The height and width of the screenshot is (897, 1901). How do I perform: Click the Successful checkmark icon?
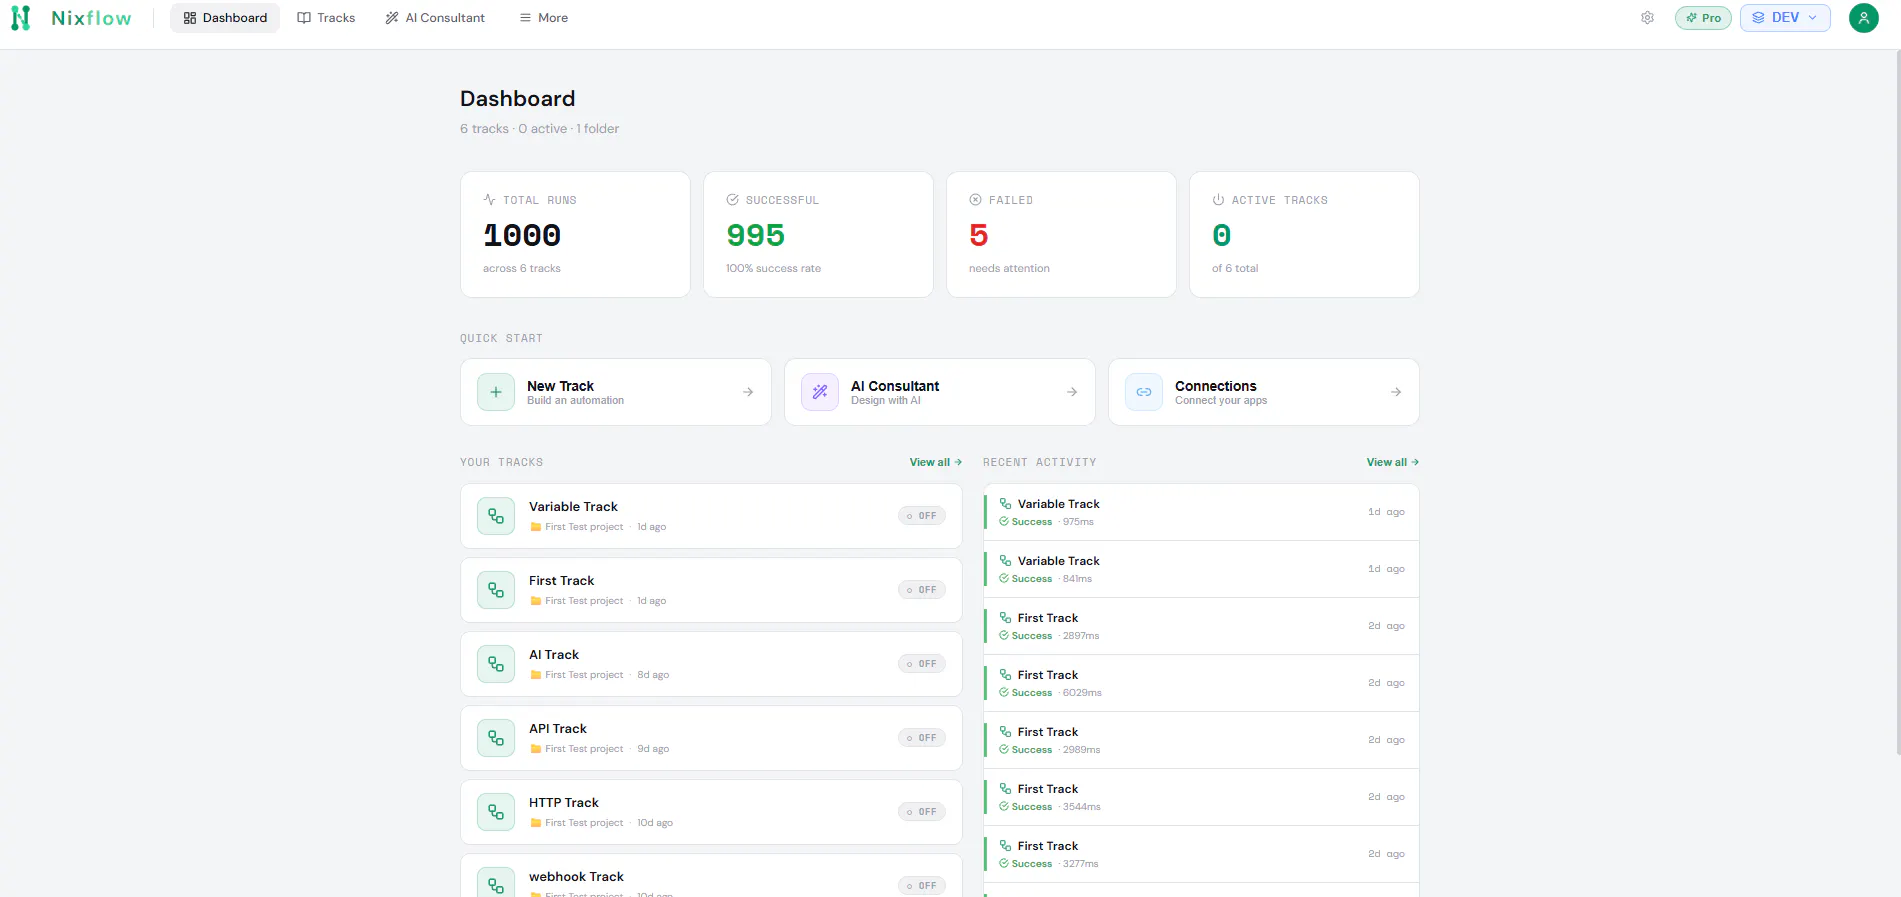732,200
